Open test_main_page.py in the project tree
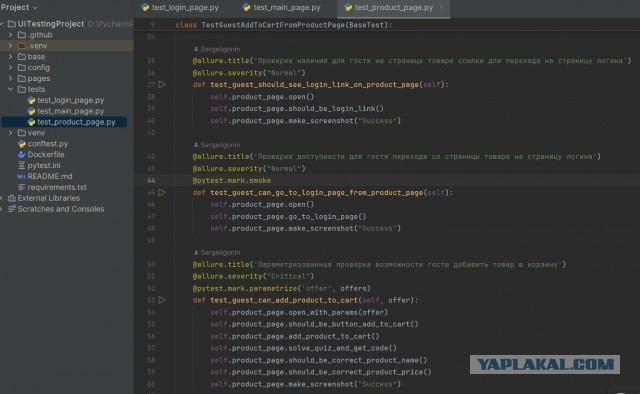Screen dimensions: 640x394 tap(71, 111)
